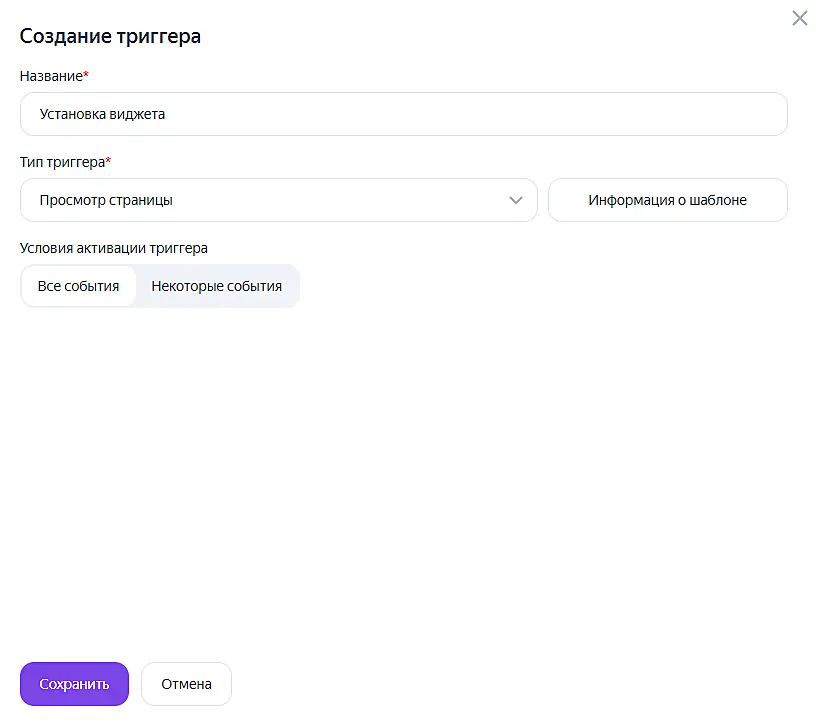Click the chevron arrow in trigger type dropdown

[x=516, y=200]
